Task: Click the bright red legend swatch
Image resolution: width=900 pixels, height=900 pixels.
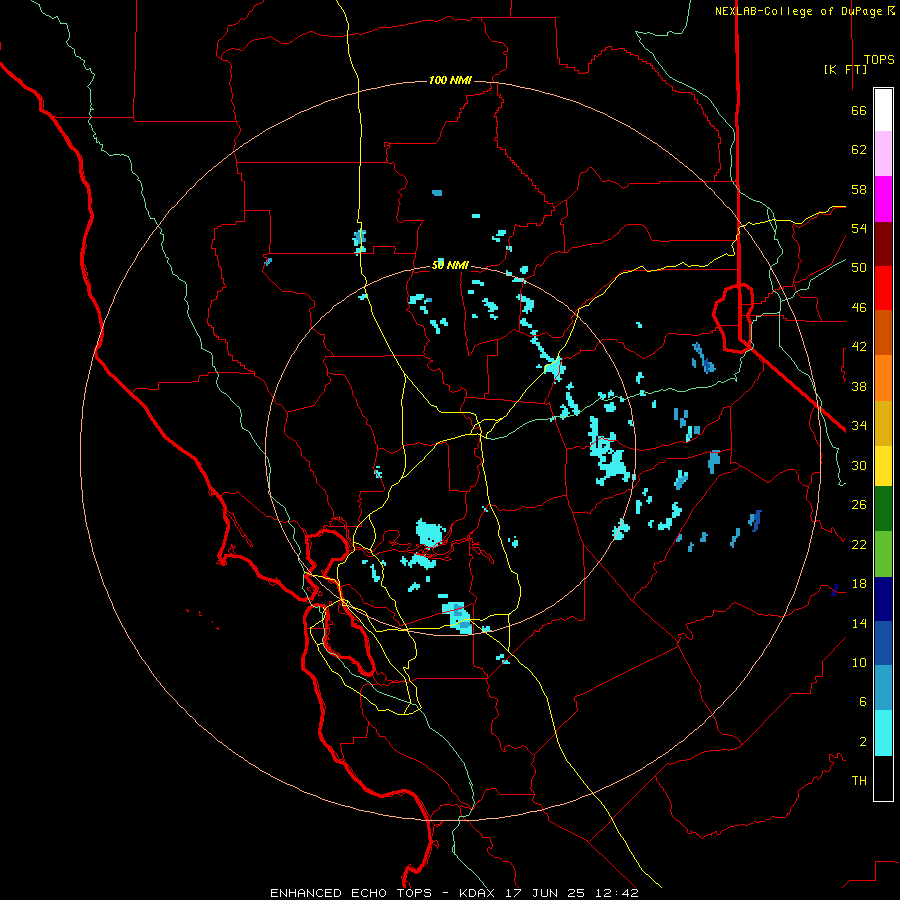Action: tap(883, 288)
